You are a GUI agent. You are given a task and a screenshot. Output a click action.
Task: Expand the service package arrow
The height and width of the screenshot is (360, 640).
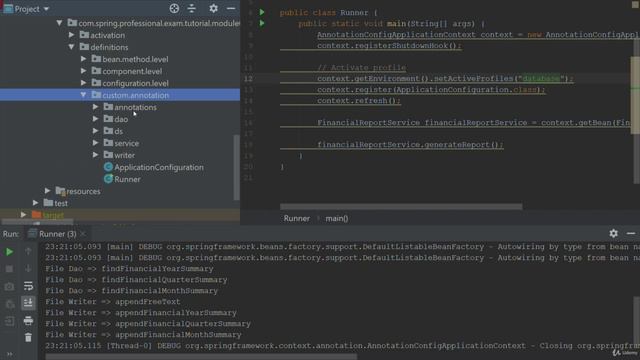95,143
